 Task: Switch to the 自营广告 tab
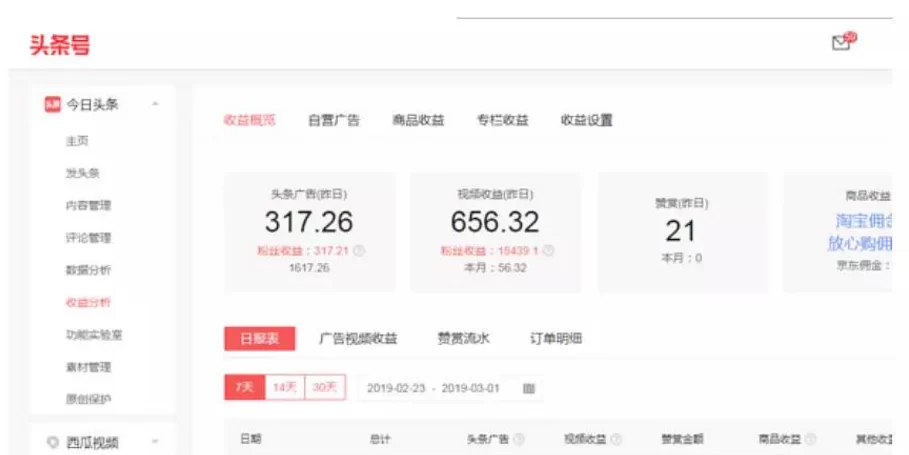point(334,120)
